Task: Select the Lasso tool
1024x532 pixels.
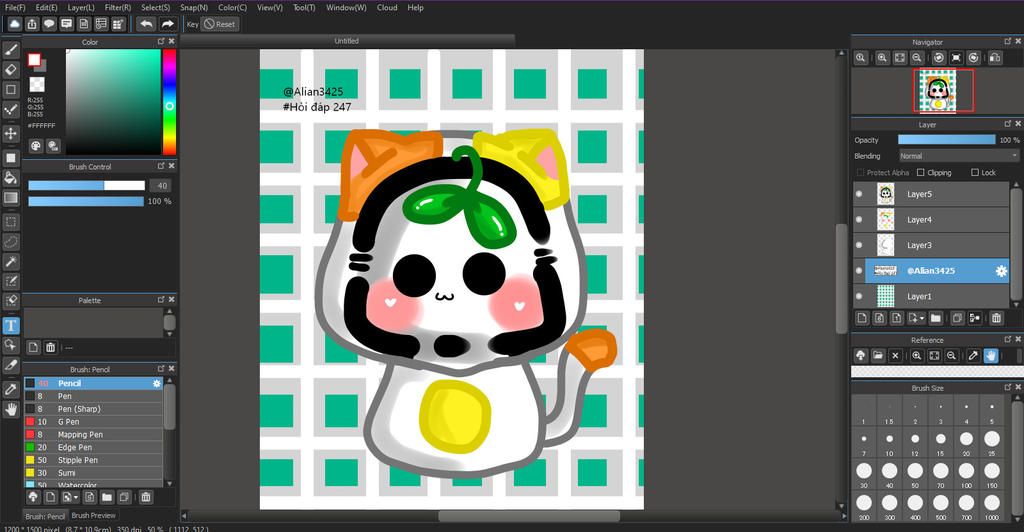Action: (11, 242)
